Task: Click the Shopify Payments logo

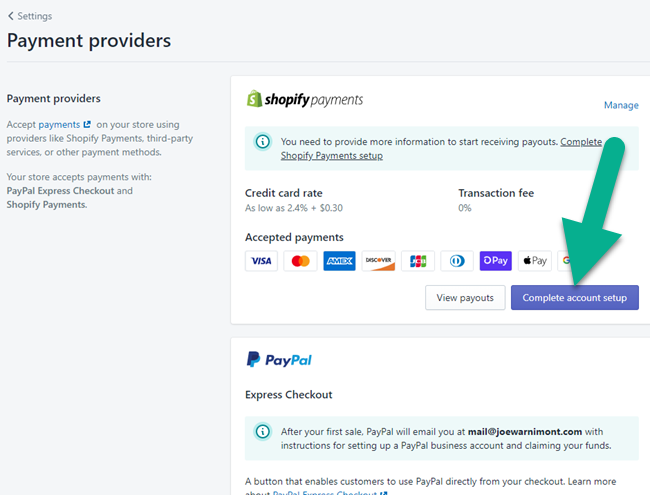Action: 305,100
